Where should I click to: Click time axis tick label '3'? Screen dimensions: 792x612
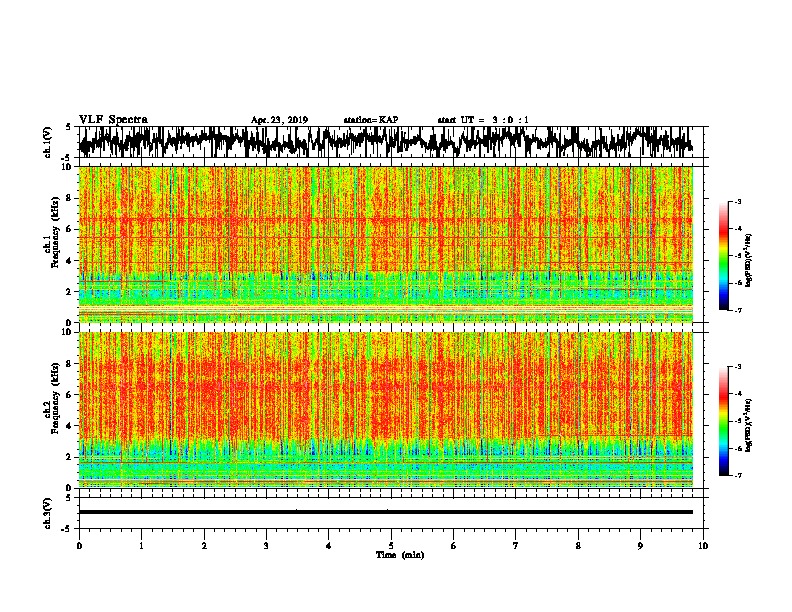[x=266, y=546]
